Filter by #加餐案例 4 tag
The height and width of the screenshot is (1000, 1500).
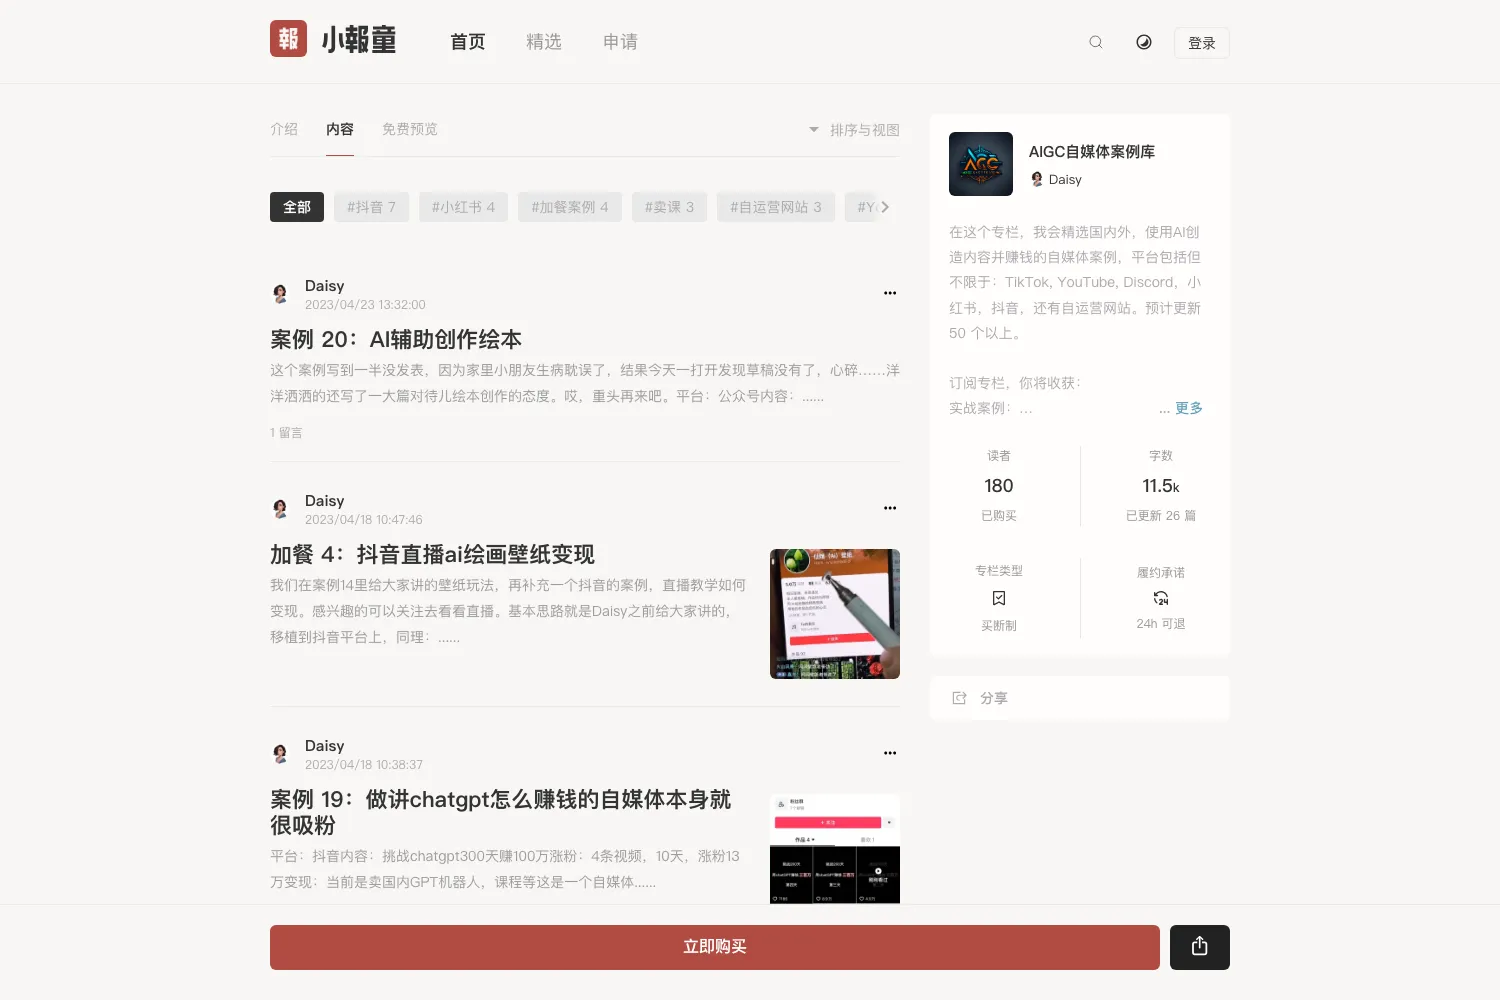click(570, 207)
